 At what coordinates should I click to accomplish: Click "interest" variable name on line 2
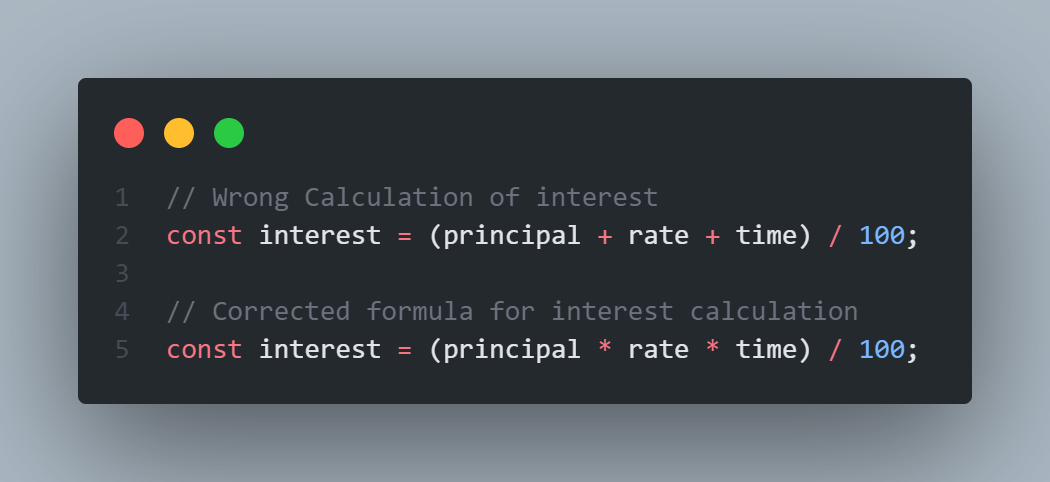click(x=319, y=236)
